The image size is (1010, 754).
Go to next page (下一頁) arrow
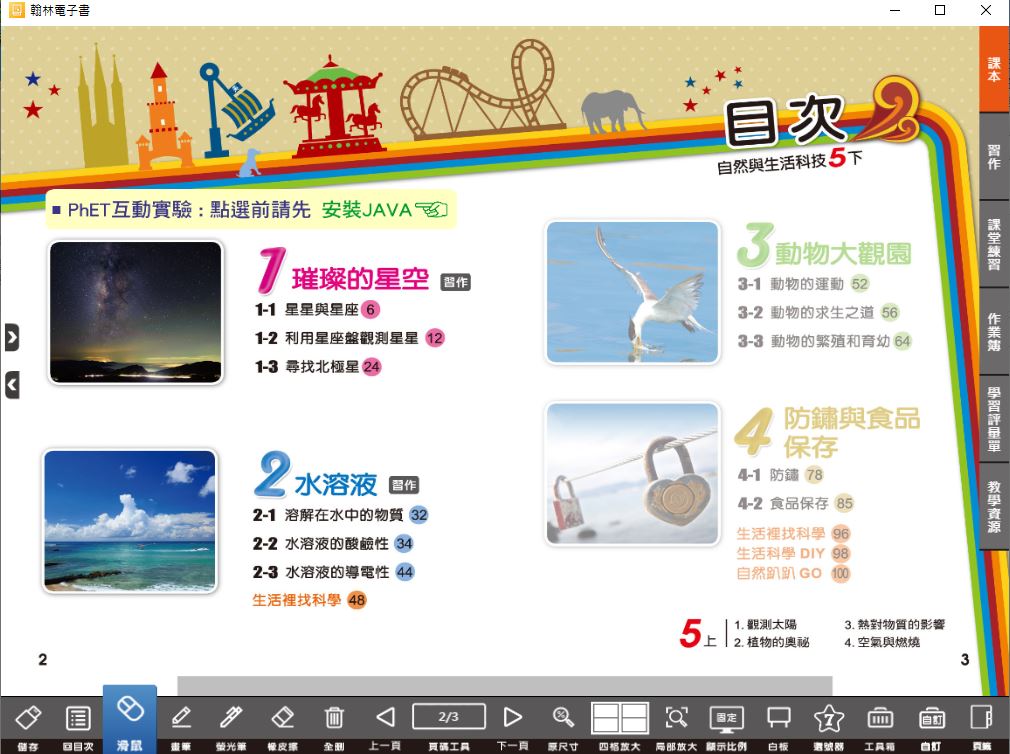(x=512, y=718)
